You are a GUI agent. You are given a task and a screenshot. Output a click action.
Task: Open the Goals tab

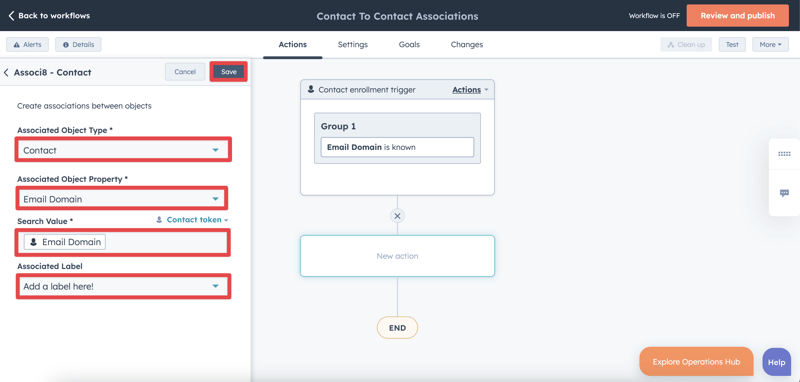409,44
